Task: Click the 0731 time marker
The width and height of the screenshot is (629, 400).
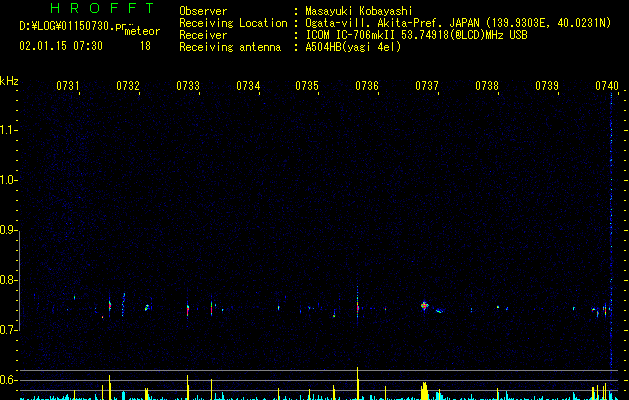Action: pyautogui.click(x=68, y=85)
